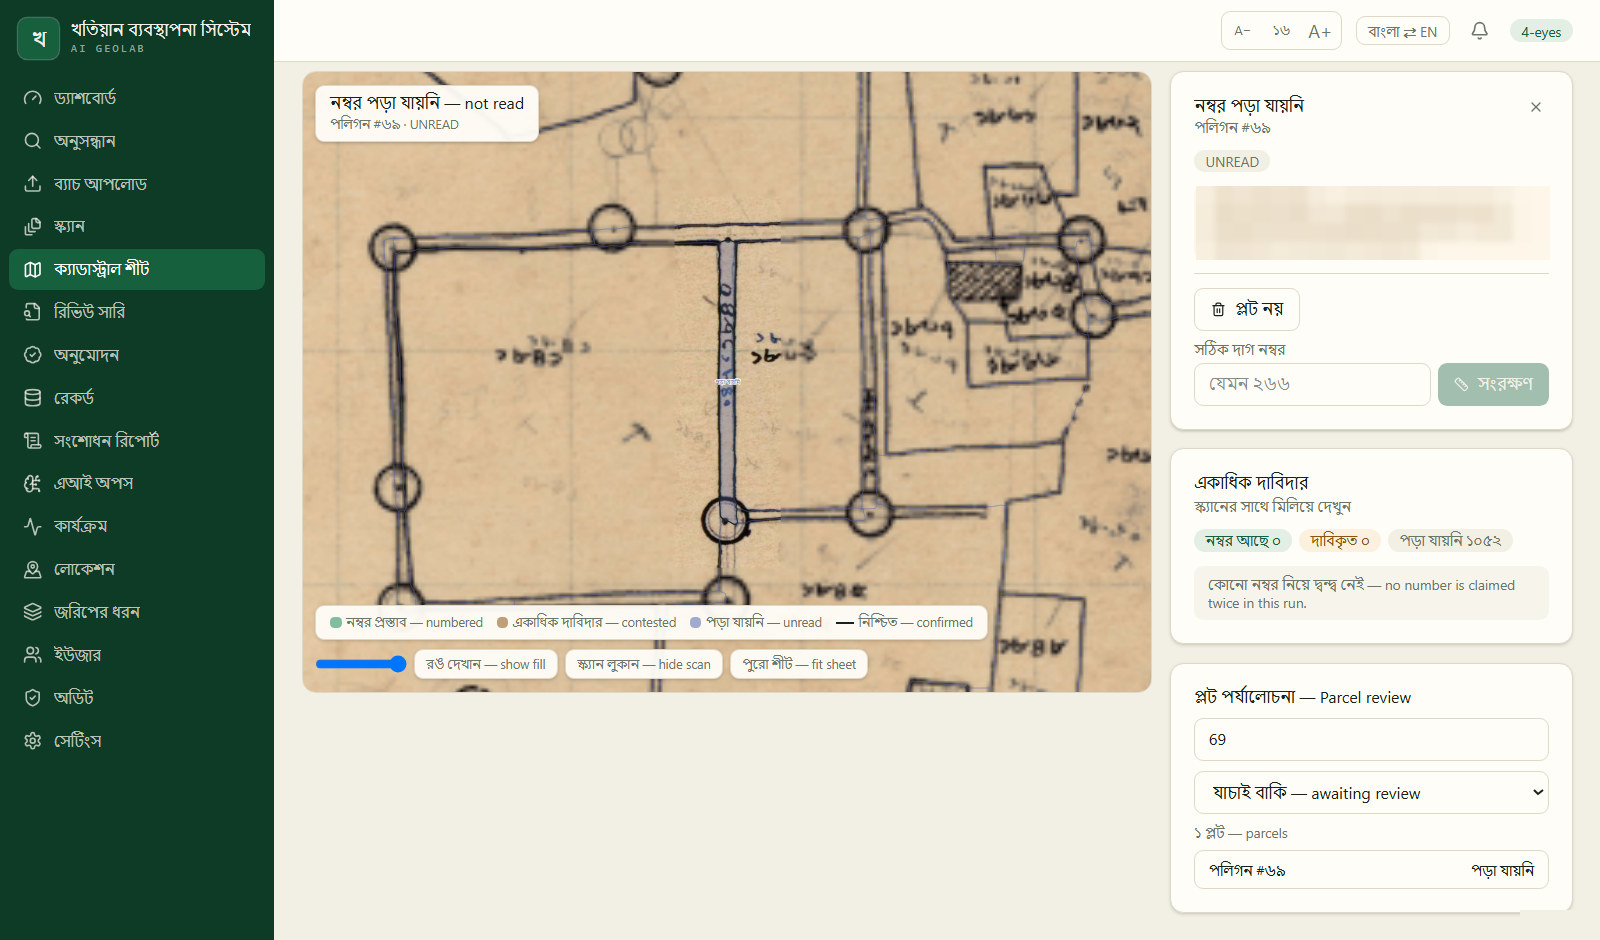This screenshot has height=940, width=1600.
Task: Click অডিট shield icon
Action: point(33,698)
